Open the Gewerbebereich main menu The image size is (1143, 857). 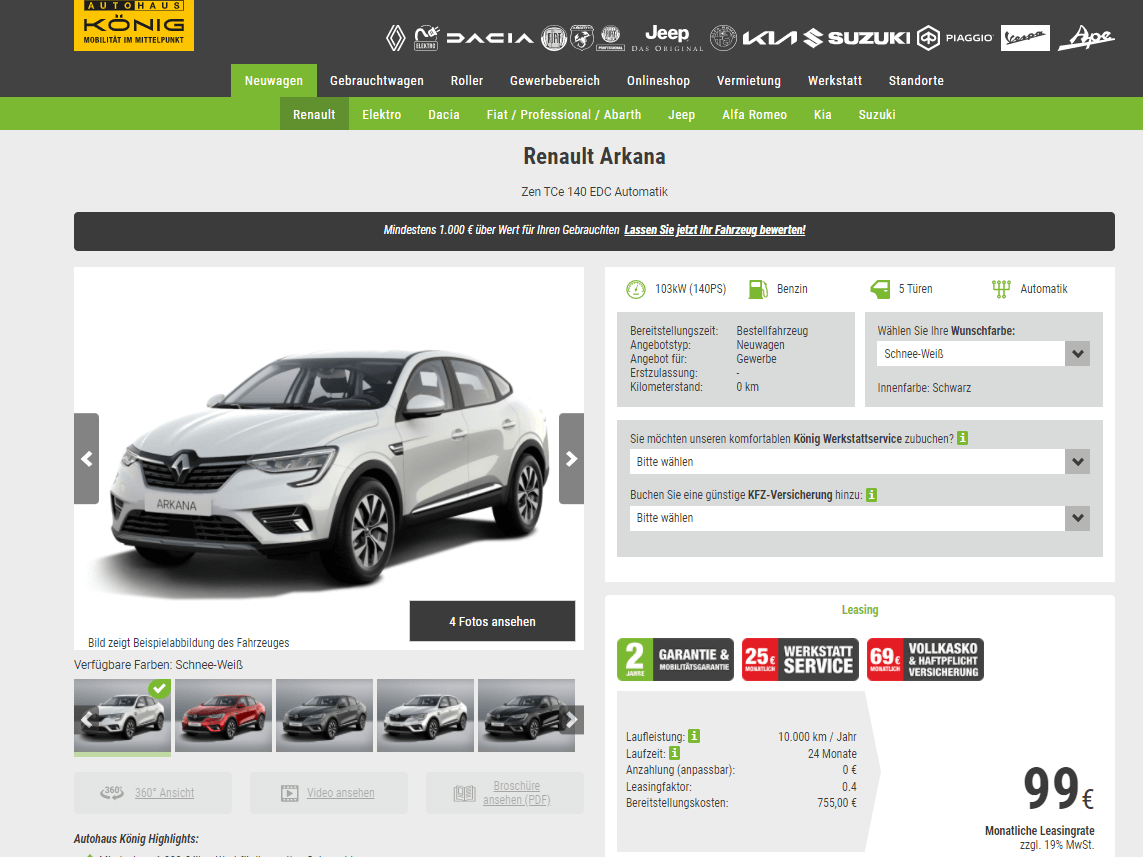click(x=555, y=81)
